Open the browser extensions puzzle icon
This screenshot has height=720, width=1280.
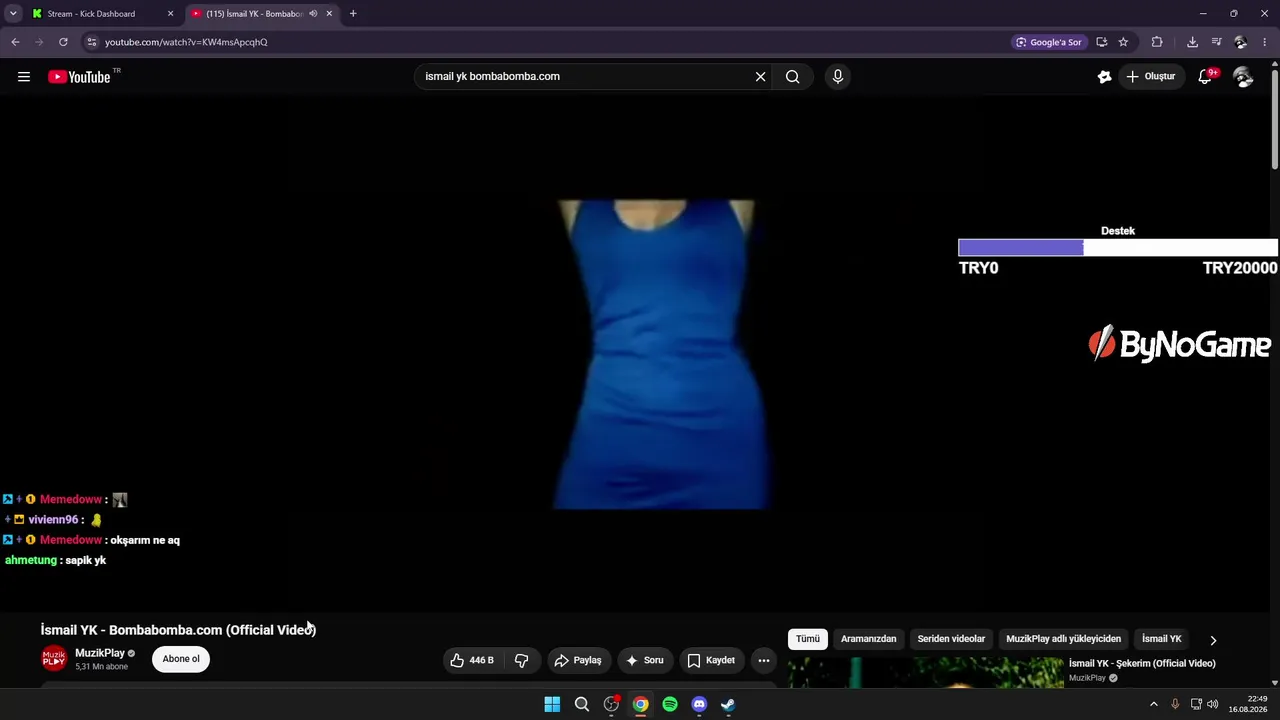pos(1157,42)
